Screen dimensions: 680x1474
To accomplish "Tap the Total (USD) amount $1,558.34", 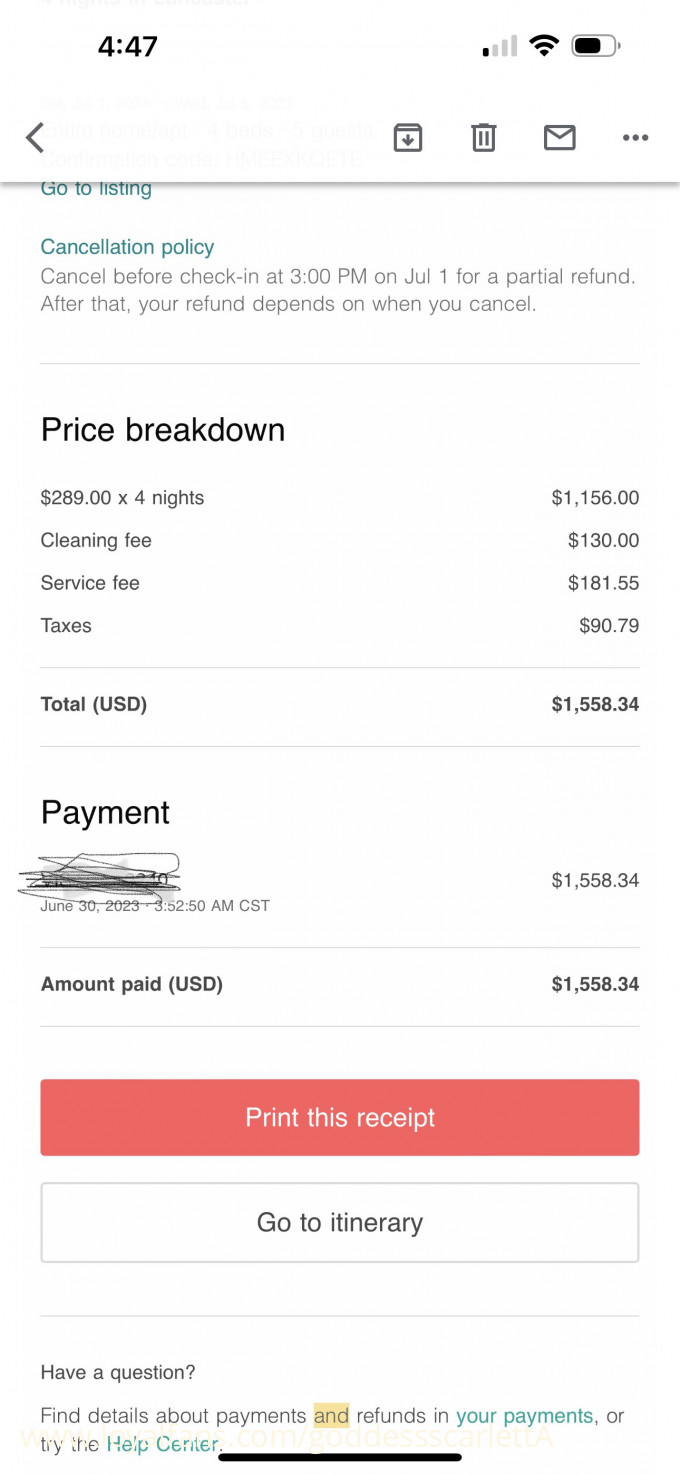I will [595, 704].
